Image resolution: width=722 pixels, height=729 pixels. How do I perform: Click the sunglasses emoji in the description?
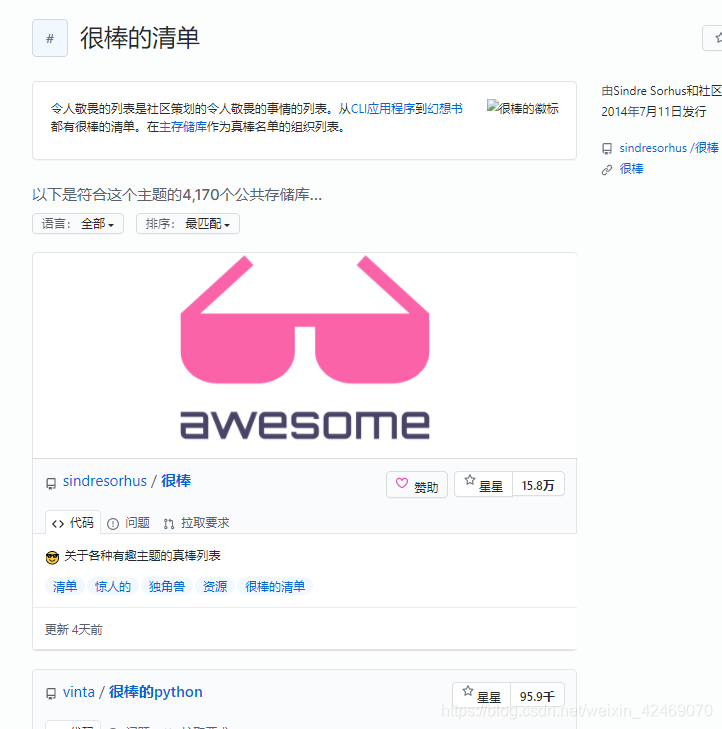coord(52,557)
